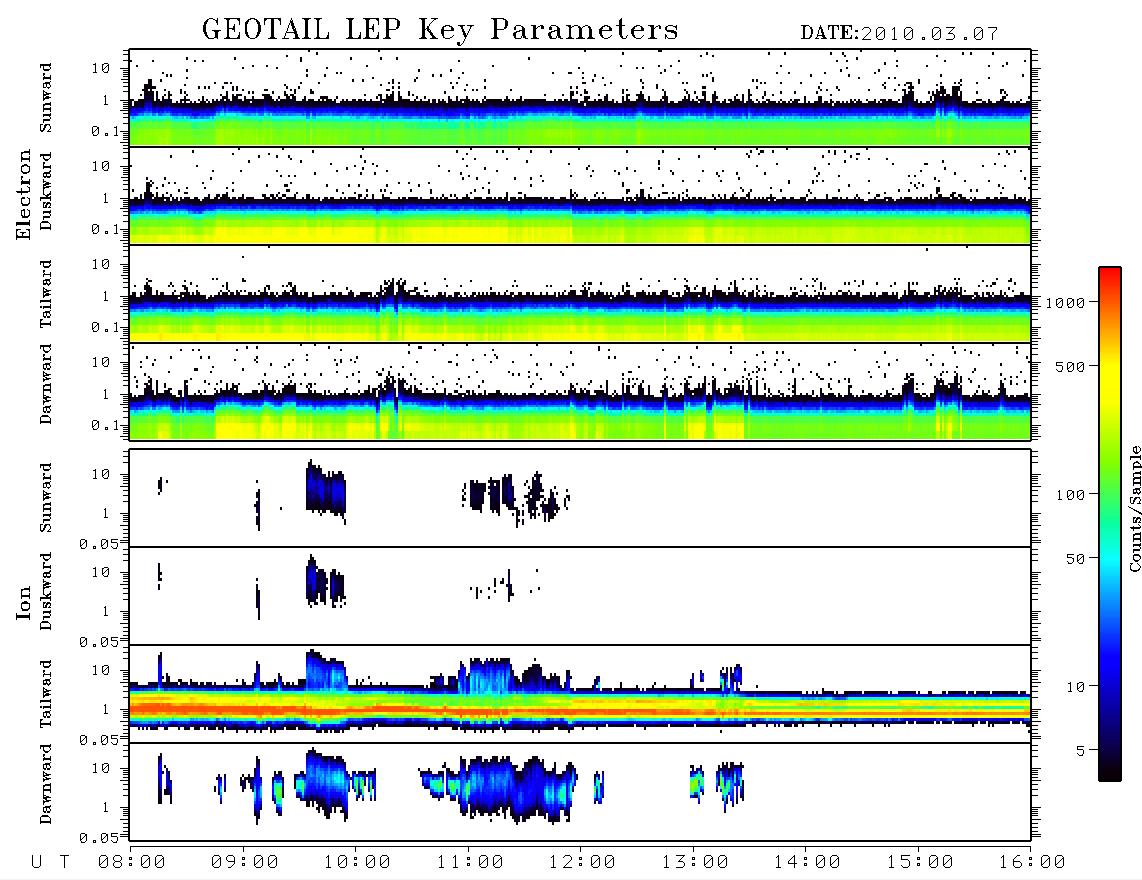
Task: Click the 12:00 time tick label
Action: point(582,863)
